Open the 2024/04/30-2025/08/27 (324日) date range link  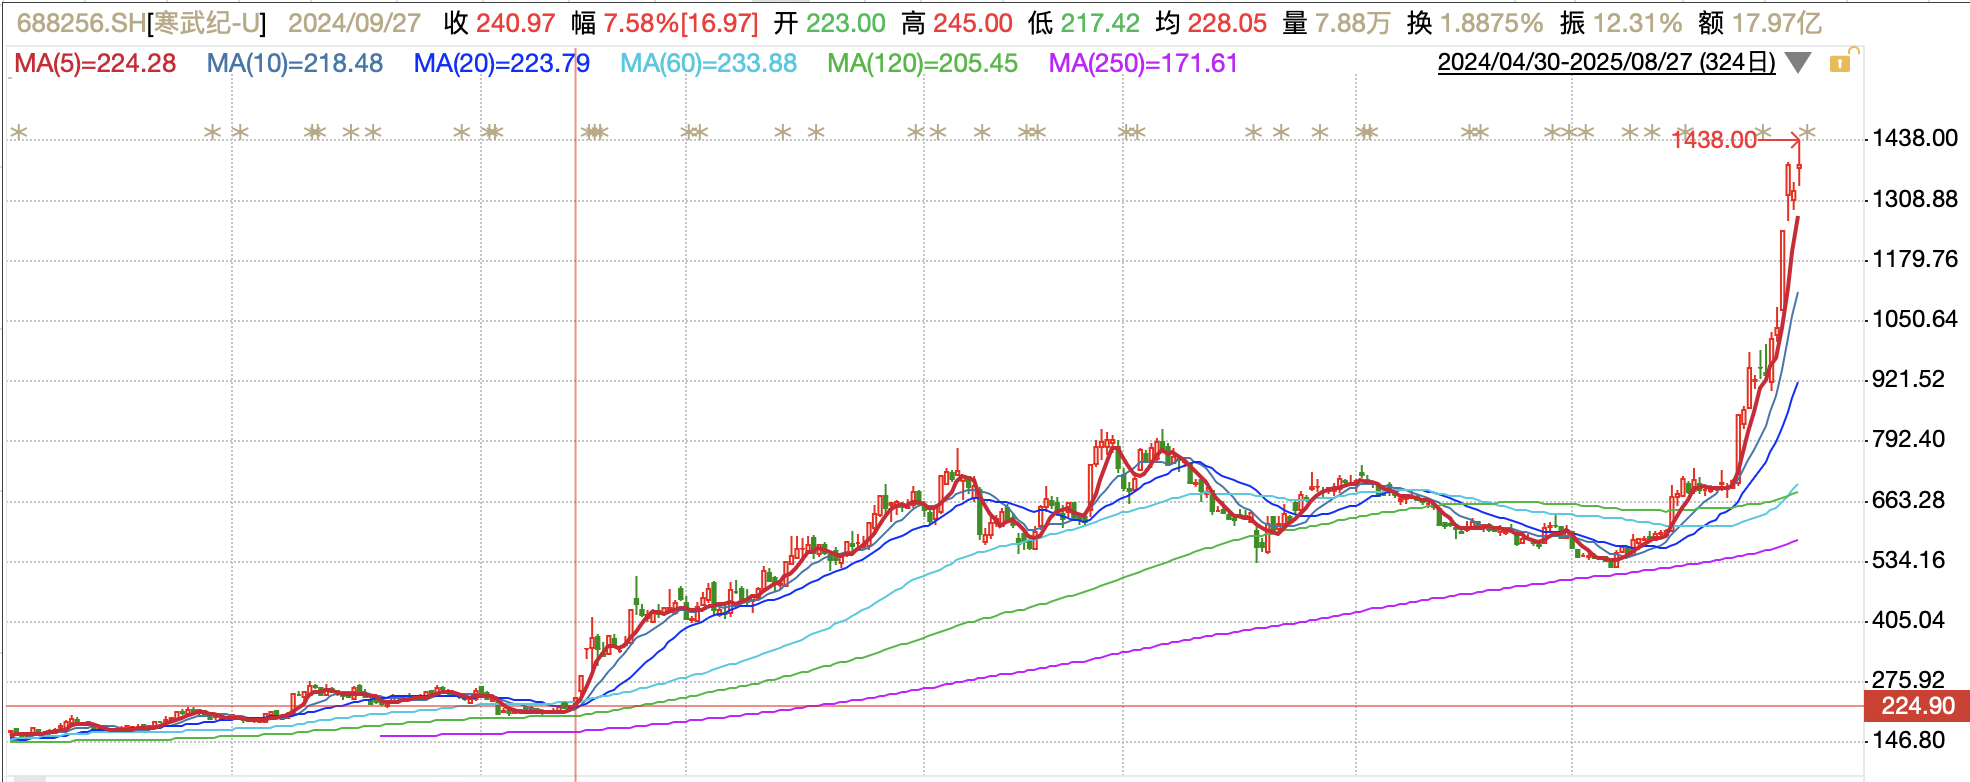[1606, 62]
